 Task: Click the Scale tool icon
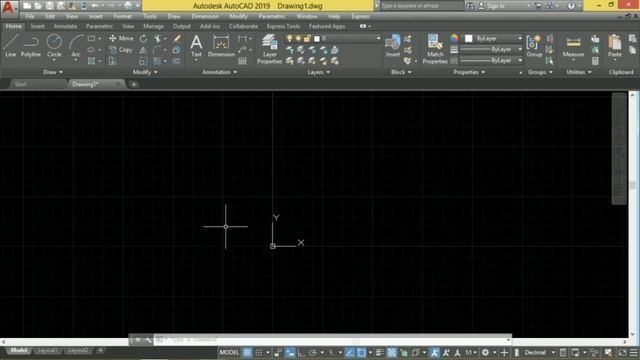tap(143, 61)
